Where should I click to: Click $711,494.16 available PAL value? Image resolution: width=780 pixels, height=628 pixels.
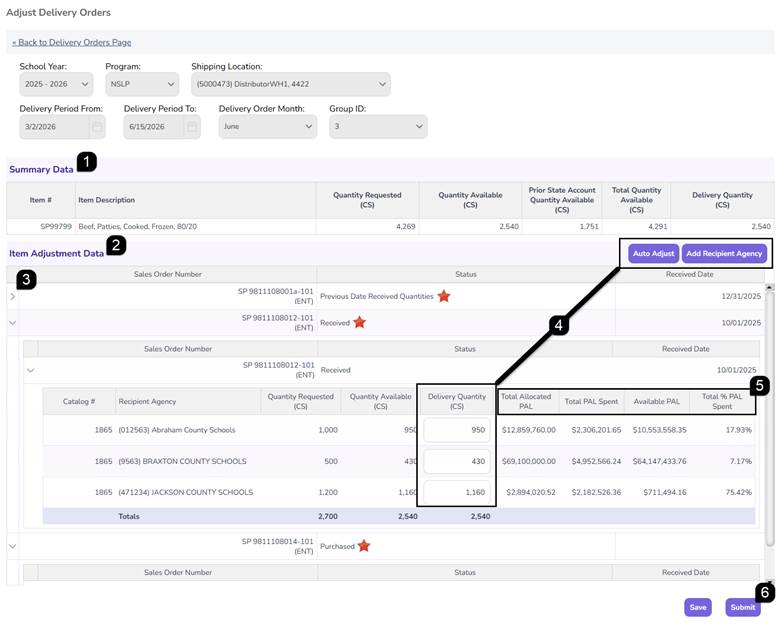tap(665, 492)
